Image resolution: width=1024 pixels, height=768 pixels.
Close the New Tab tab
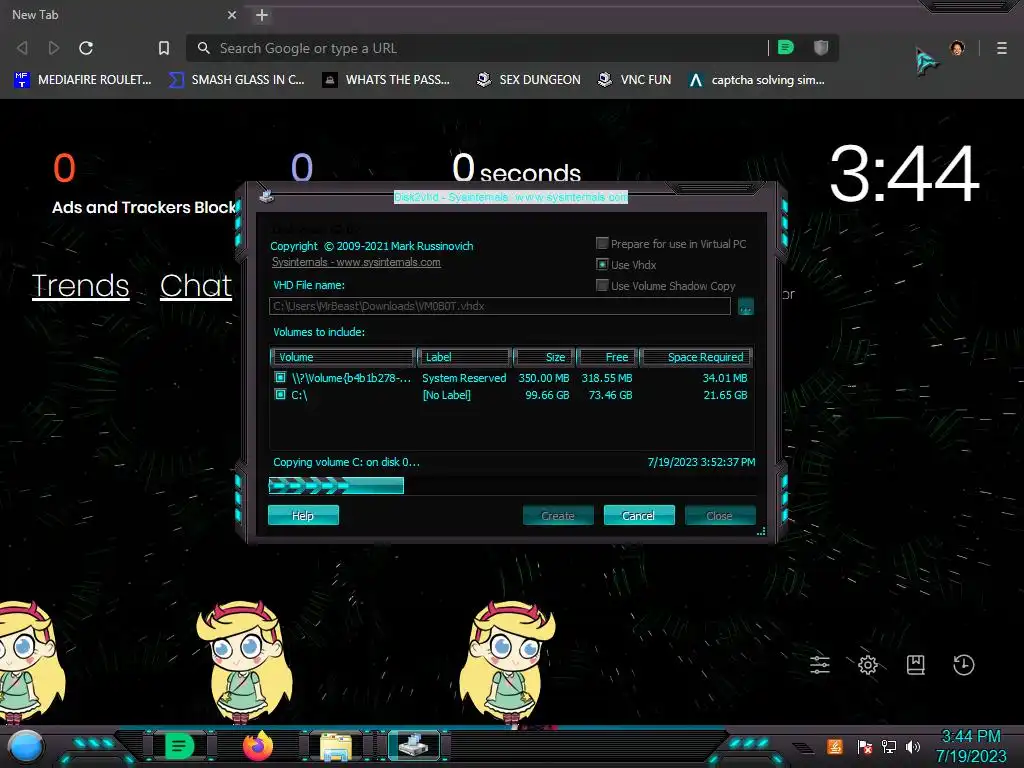pos(232,15)
